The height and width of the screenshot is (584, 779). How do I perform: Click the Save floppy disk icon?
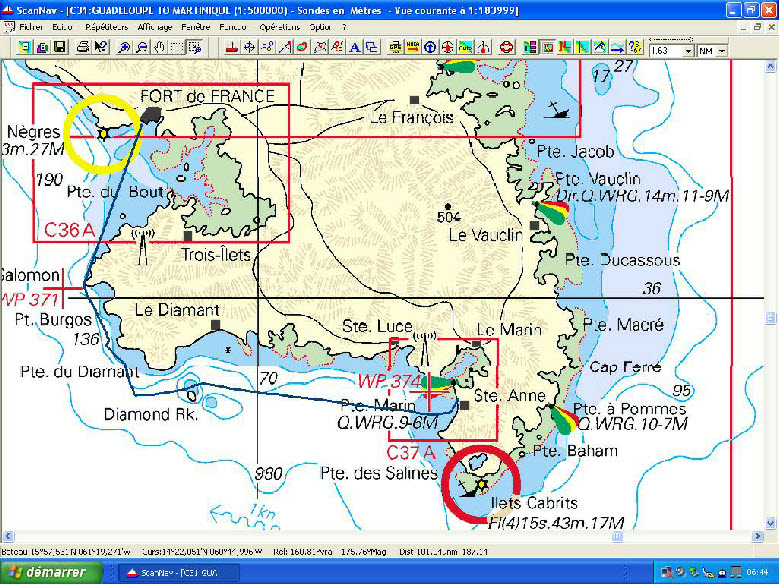pos(61,47)
